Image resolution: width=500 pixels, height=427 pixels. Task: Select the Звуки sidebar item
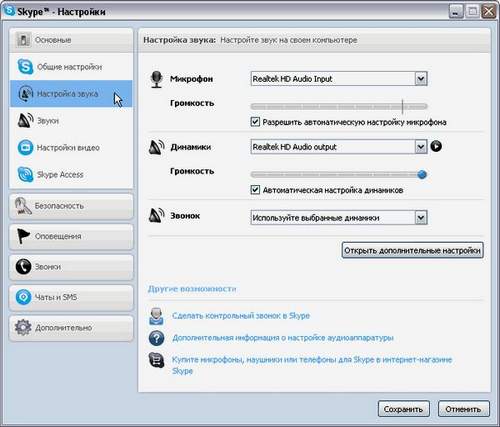coord(71,121)
